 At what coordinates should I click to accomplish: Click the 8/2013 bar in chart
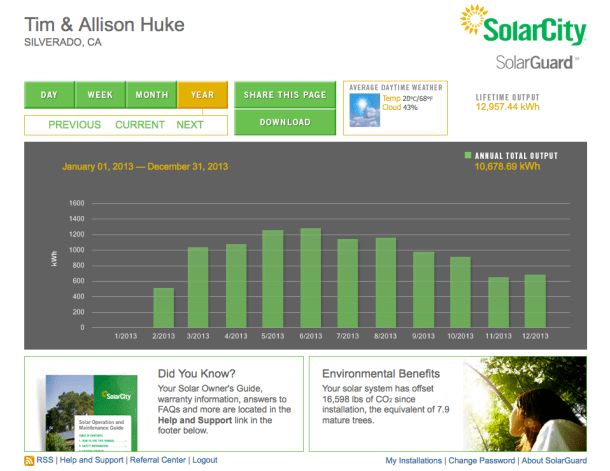(386, 282)
